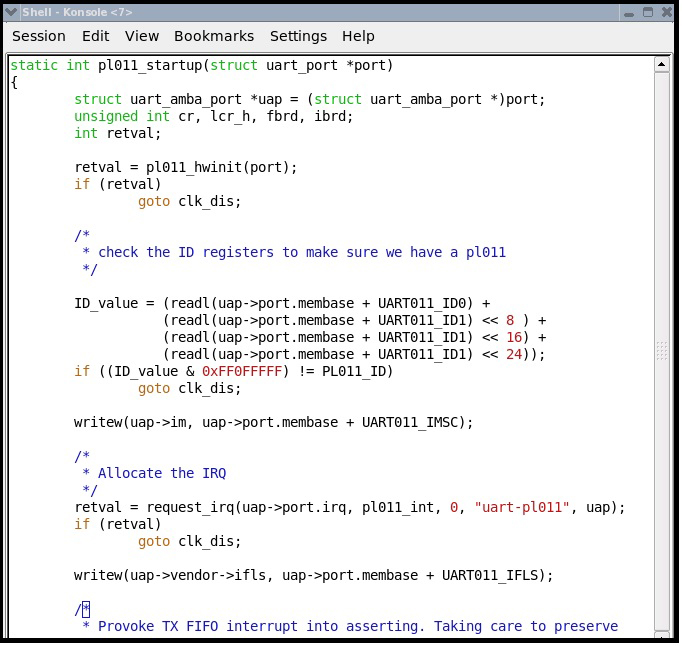682x646 pixels.
Task: Minimize the Konsole window
Action: 629,13
